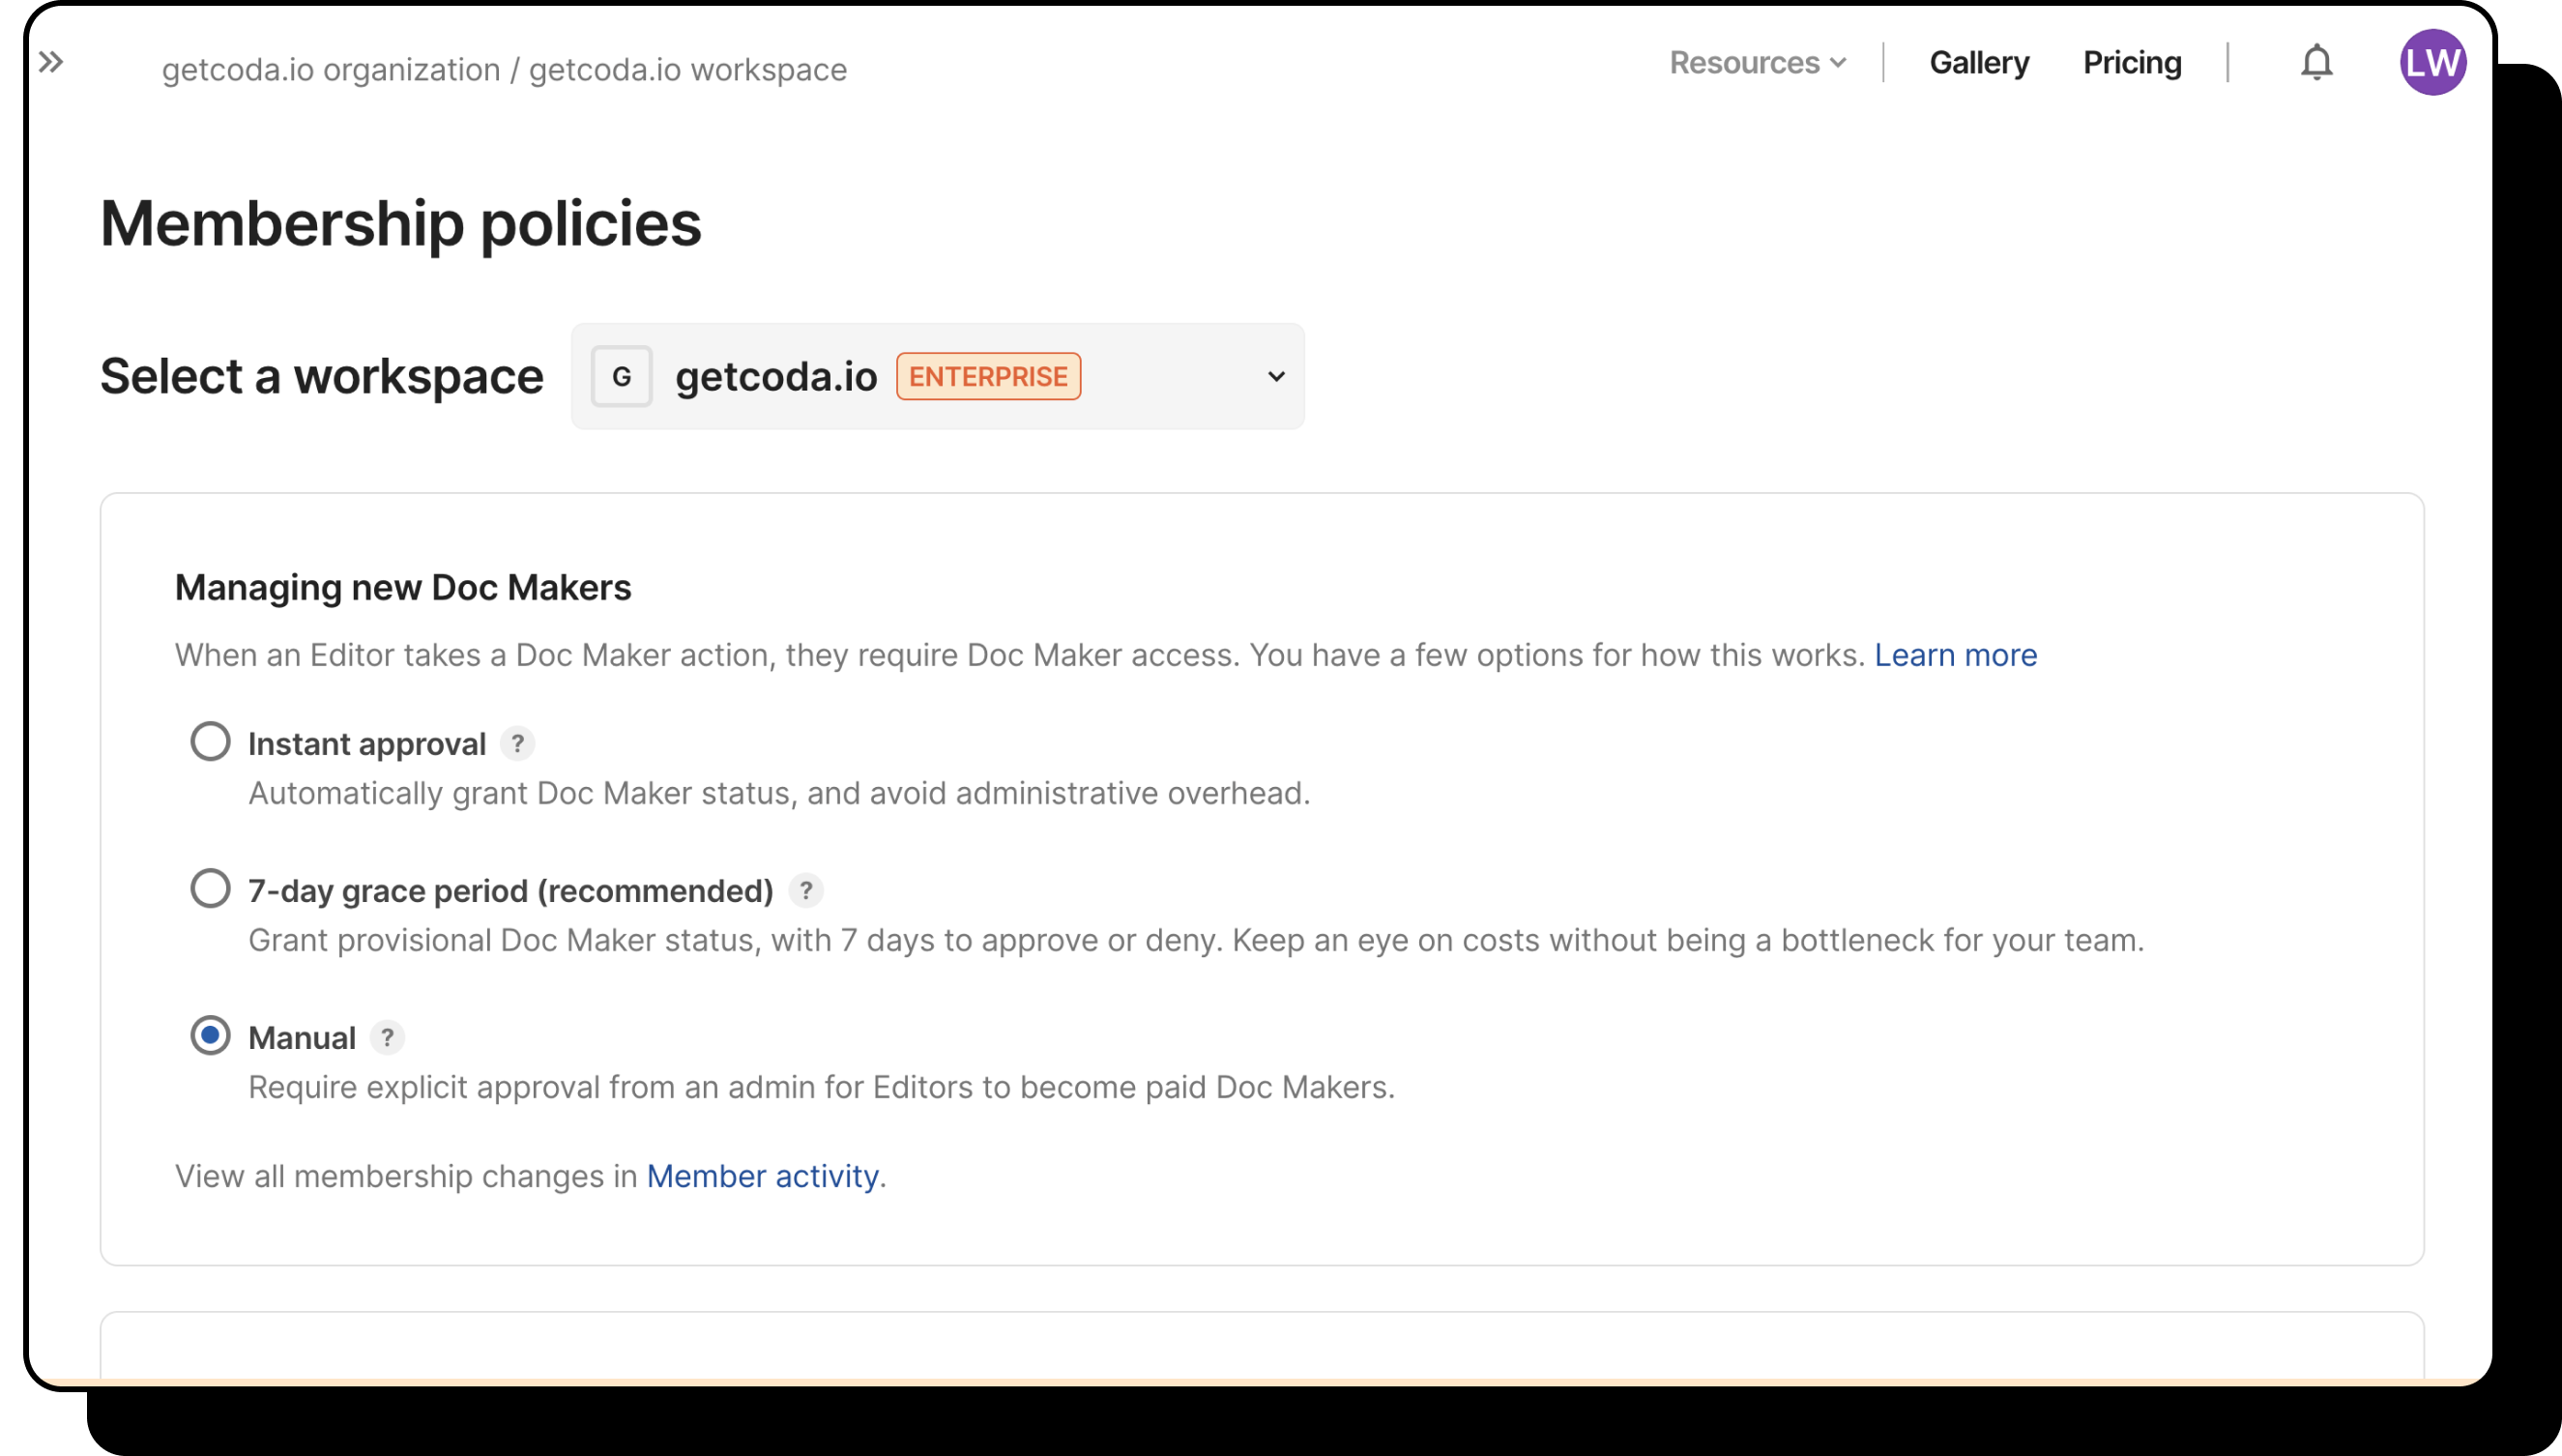Open the Resources dropdown menu
The image size is (2562, 1456).
click(1757, 63)
